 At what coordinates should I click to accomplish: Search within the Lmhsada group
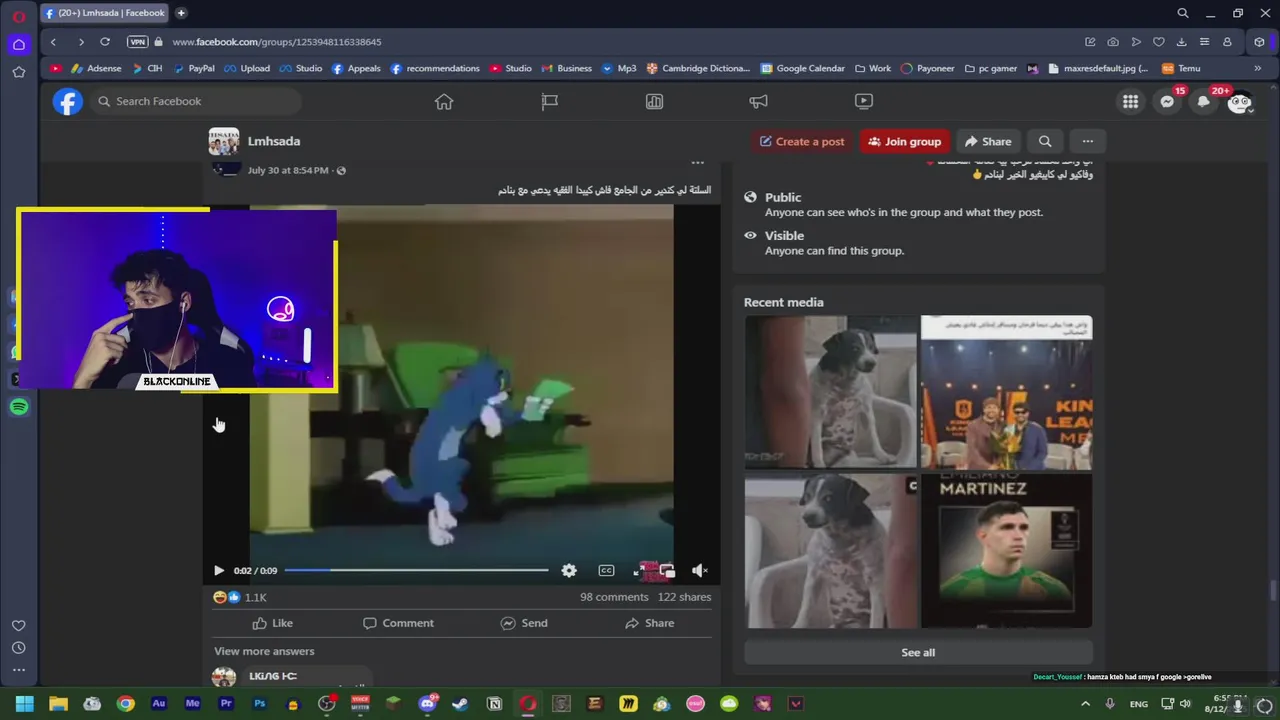pos(1045,141)
